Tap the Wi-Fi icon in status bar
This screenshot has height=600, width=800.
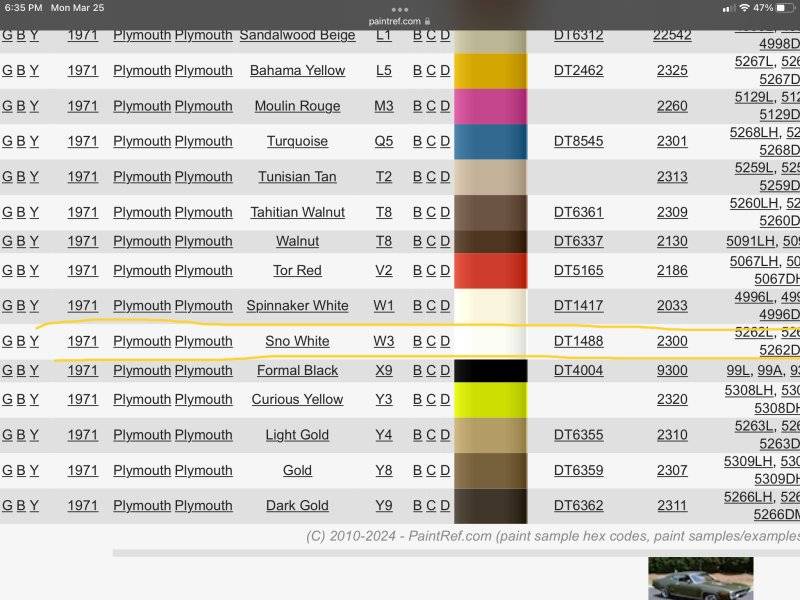pos(744,8)
